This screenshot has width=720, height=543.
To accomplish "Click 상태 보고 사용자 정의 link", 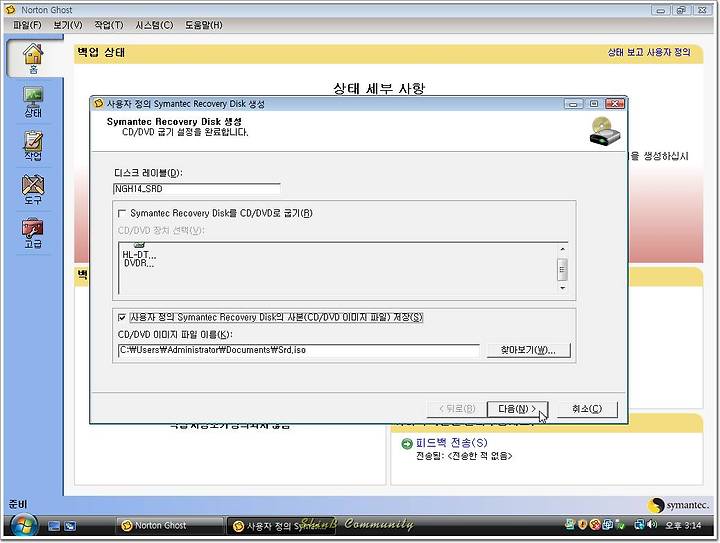I will click(649, 52).
